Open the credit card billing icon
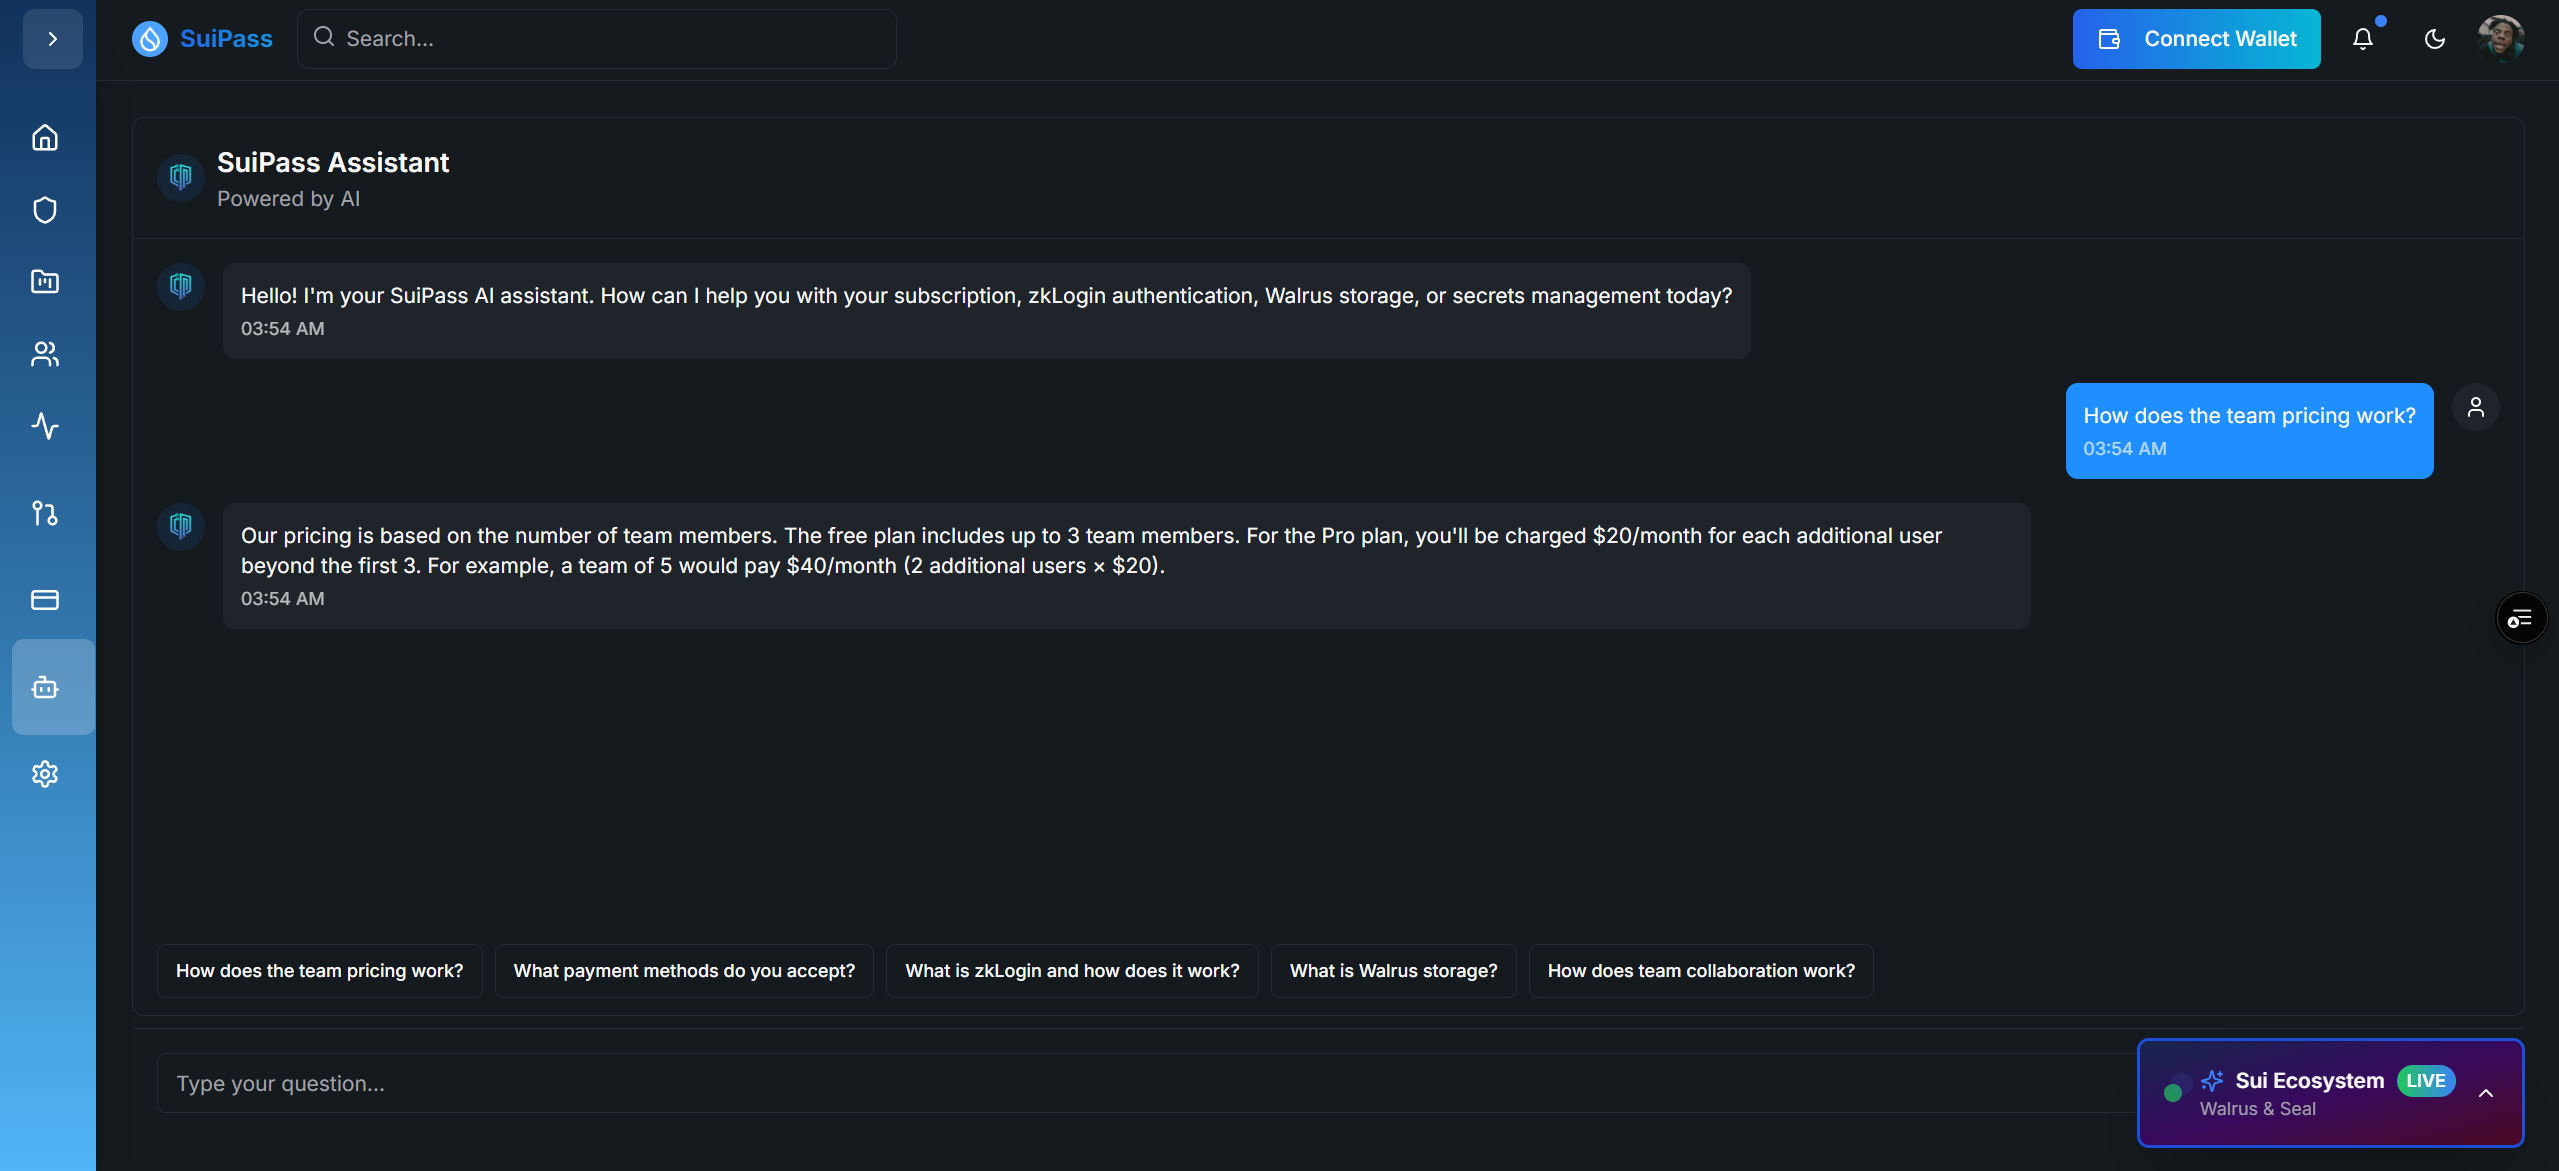The image size is (2559, 1171). pyautogui.click(x=45, y=600)
